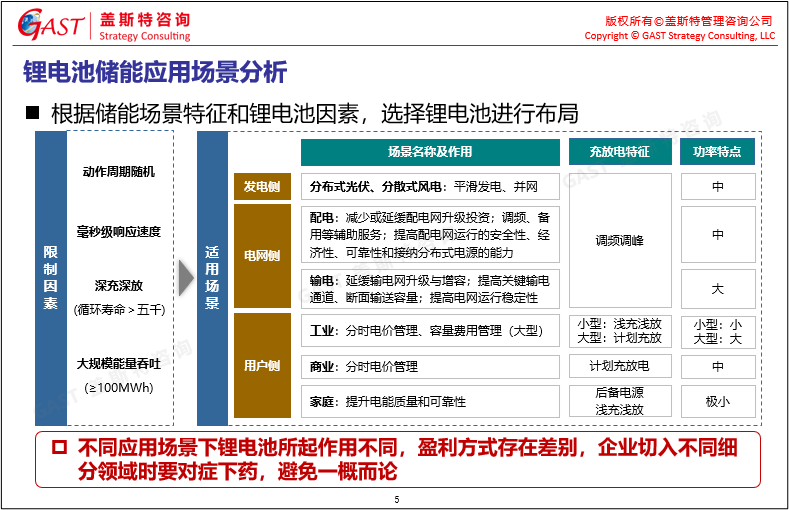789x510 pixels.
Task: Select the 充放电特征 column header
Action: pyautogui.click(x=619, y=152)
